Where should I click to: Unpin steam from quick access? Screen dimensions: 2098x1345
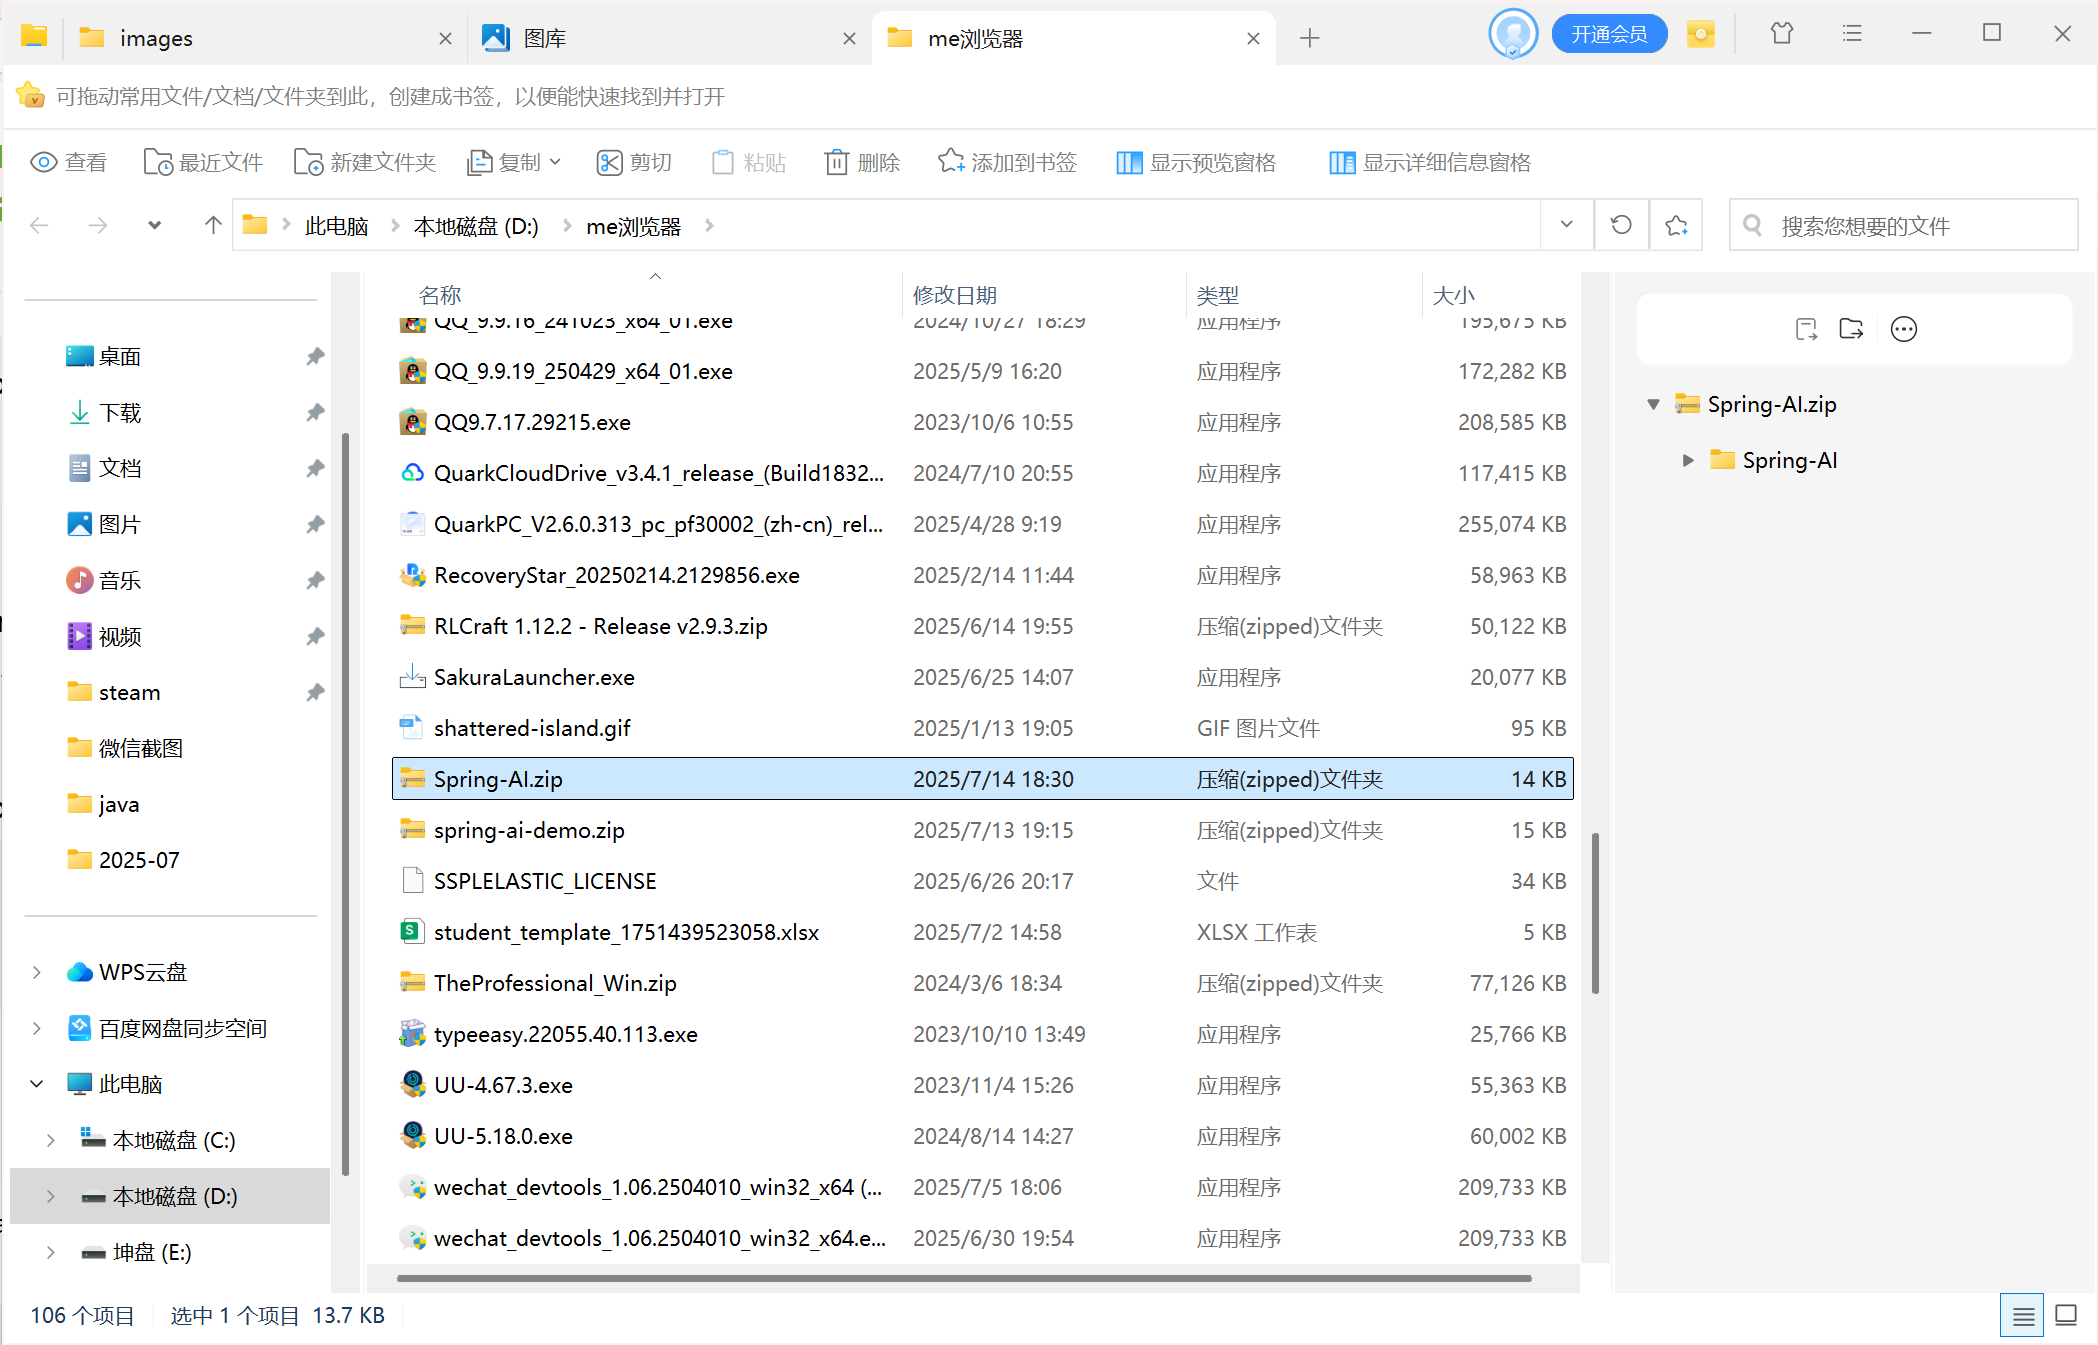pyautogui.click(x=315, y=692)
